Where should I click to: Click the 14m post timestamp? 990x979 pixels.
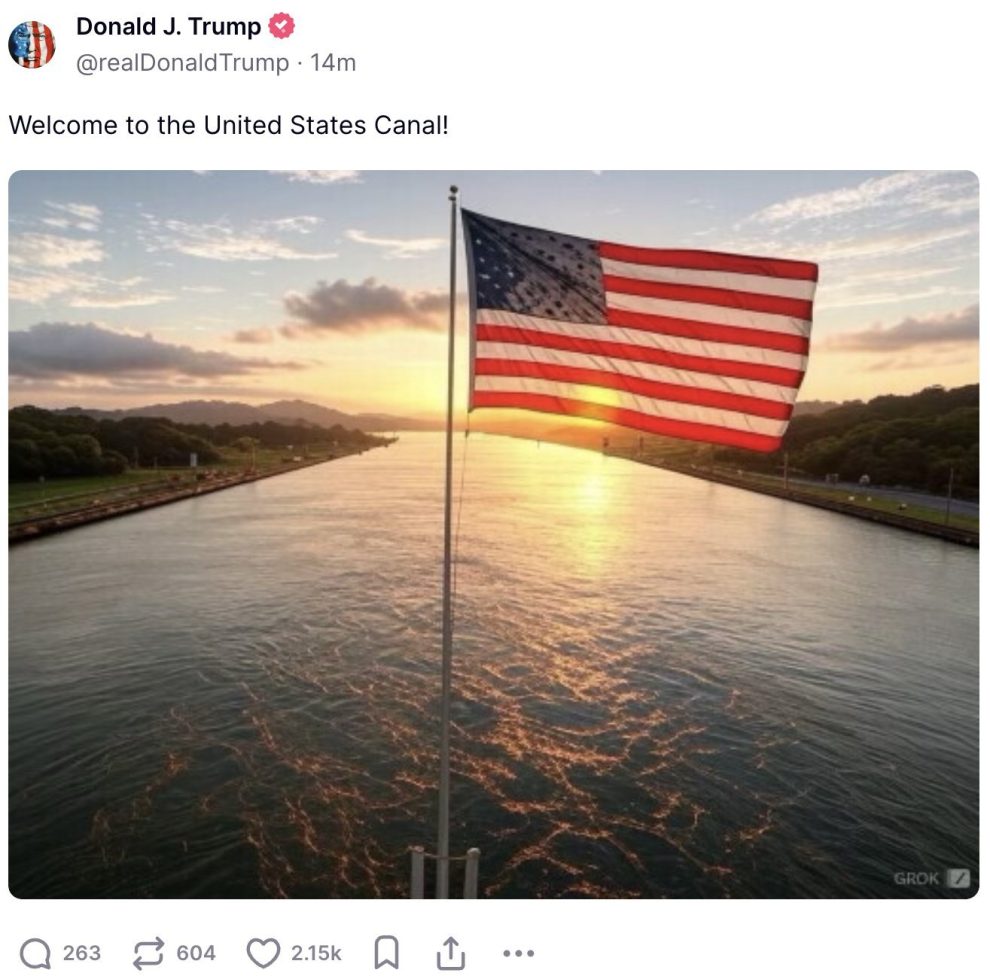point(333,62)
